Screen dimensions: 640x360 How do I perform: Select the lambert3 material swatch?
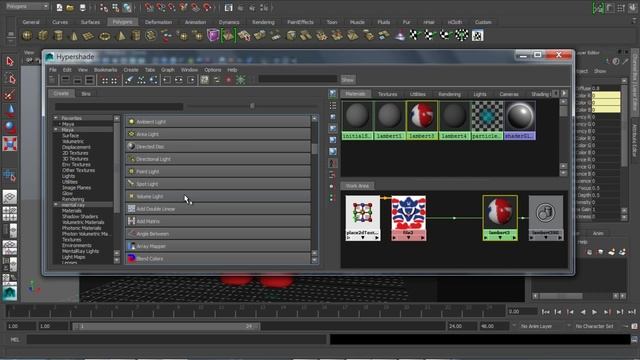[x=422, y=120]
